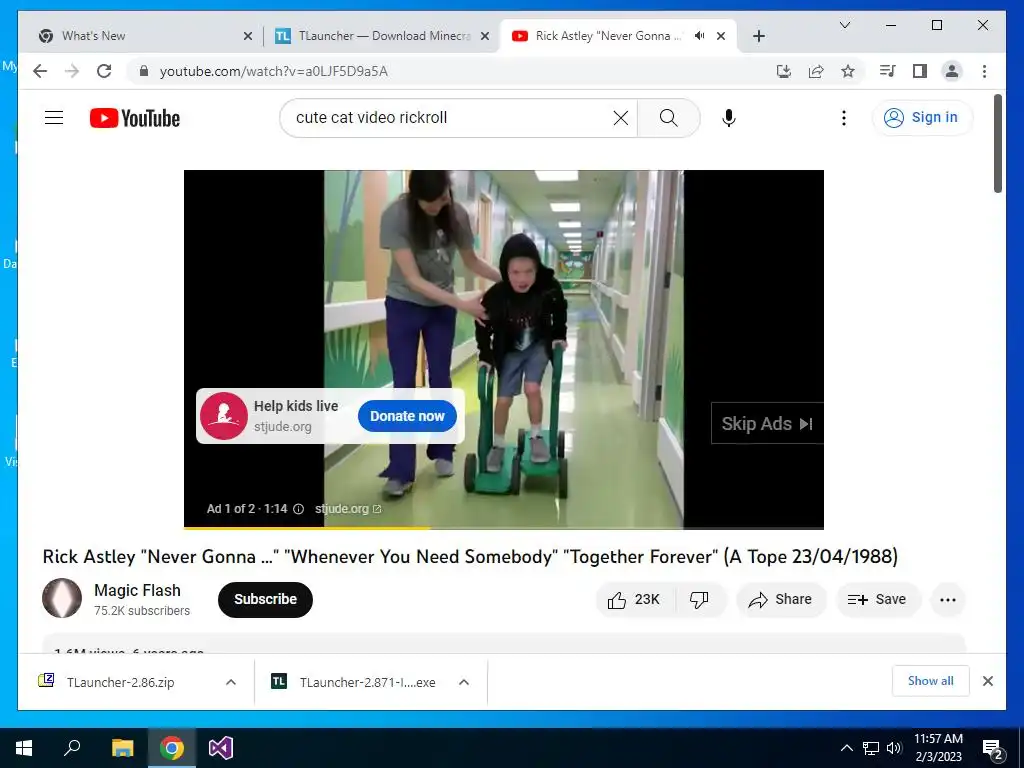Click the address bar URL
Screen dimensions: 1024x768
tap(274, 71)
